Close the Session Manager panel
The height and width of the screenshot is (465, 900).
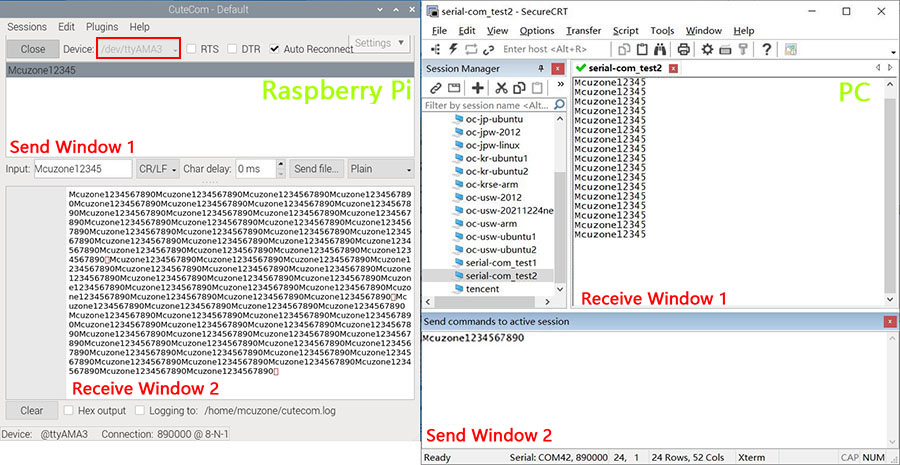click(557, 69)
